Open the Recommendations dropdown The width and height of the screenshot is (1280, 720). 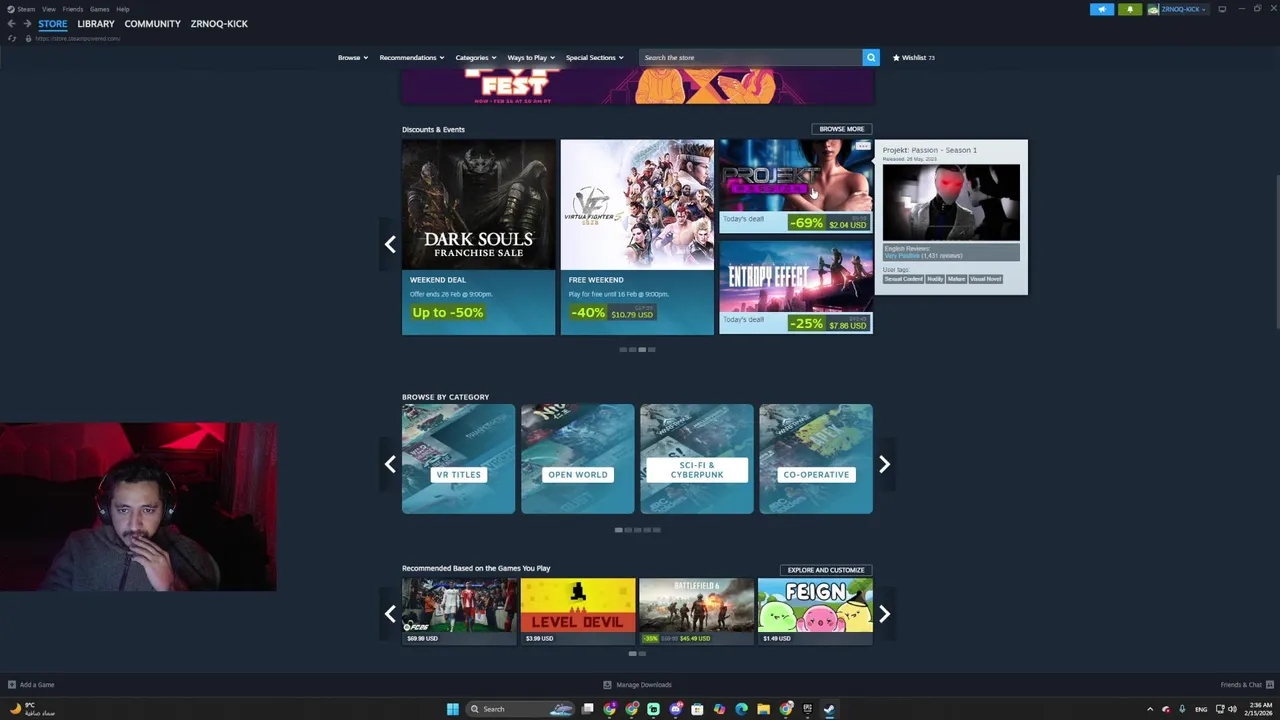[x=411, y=57]
